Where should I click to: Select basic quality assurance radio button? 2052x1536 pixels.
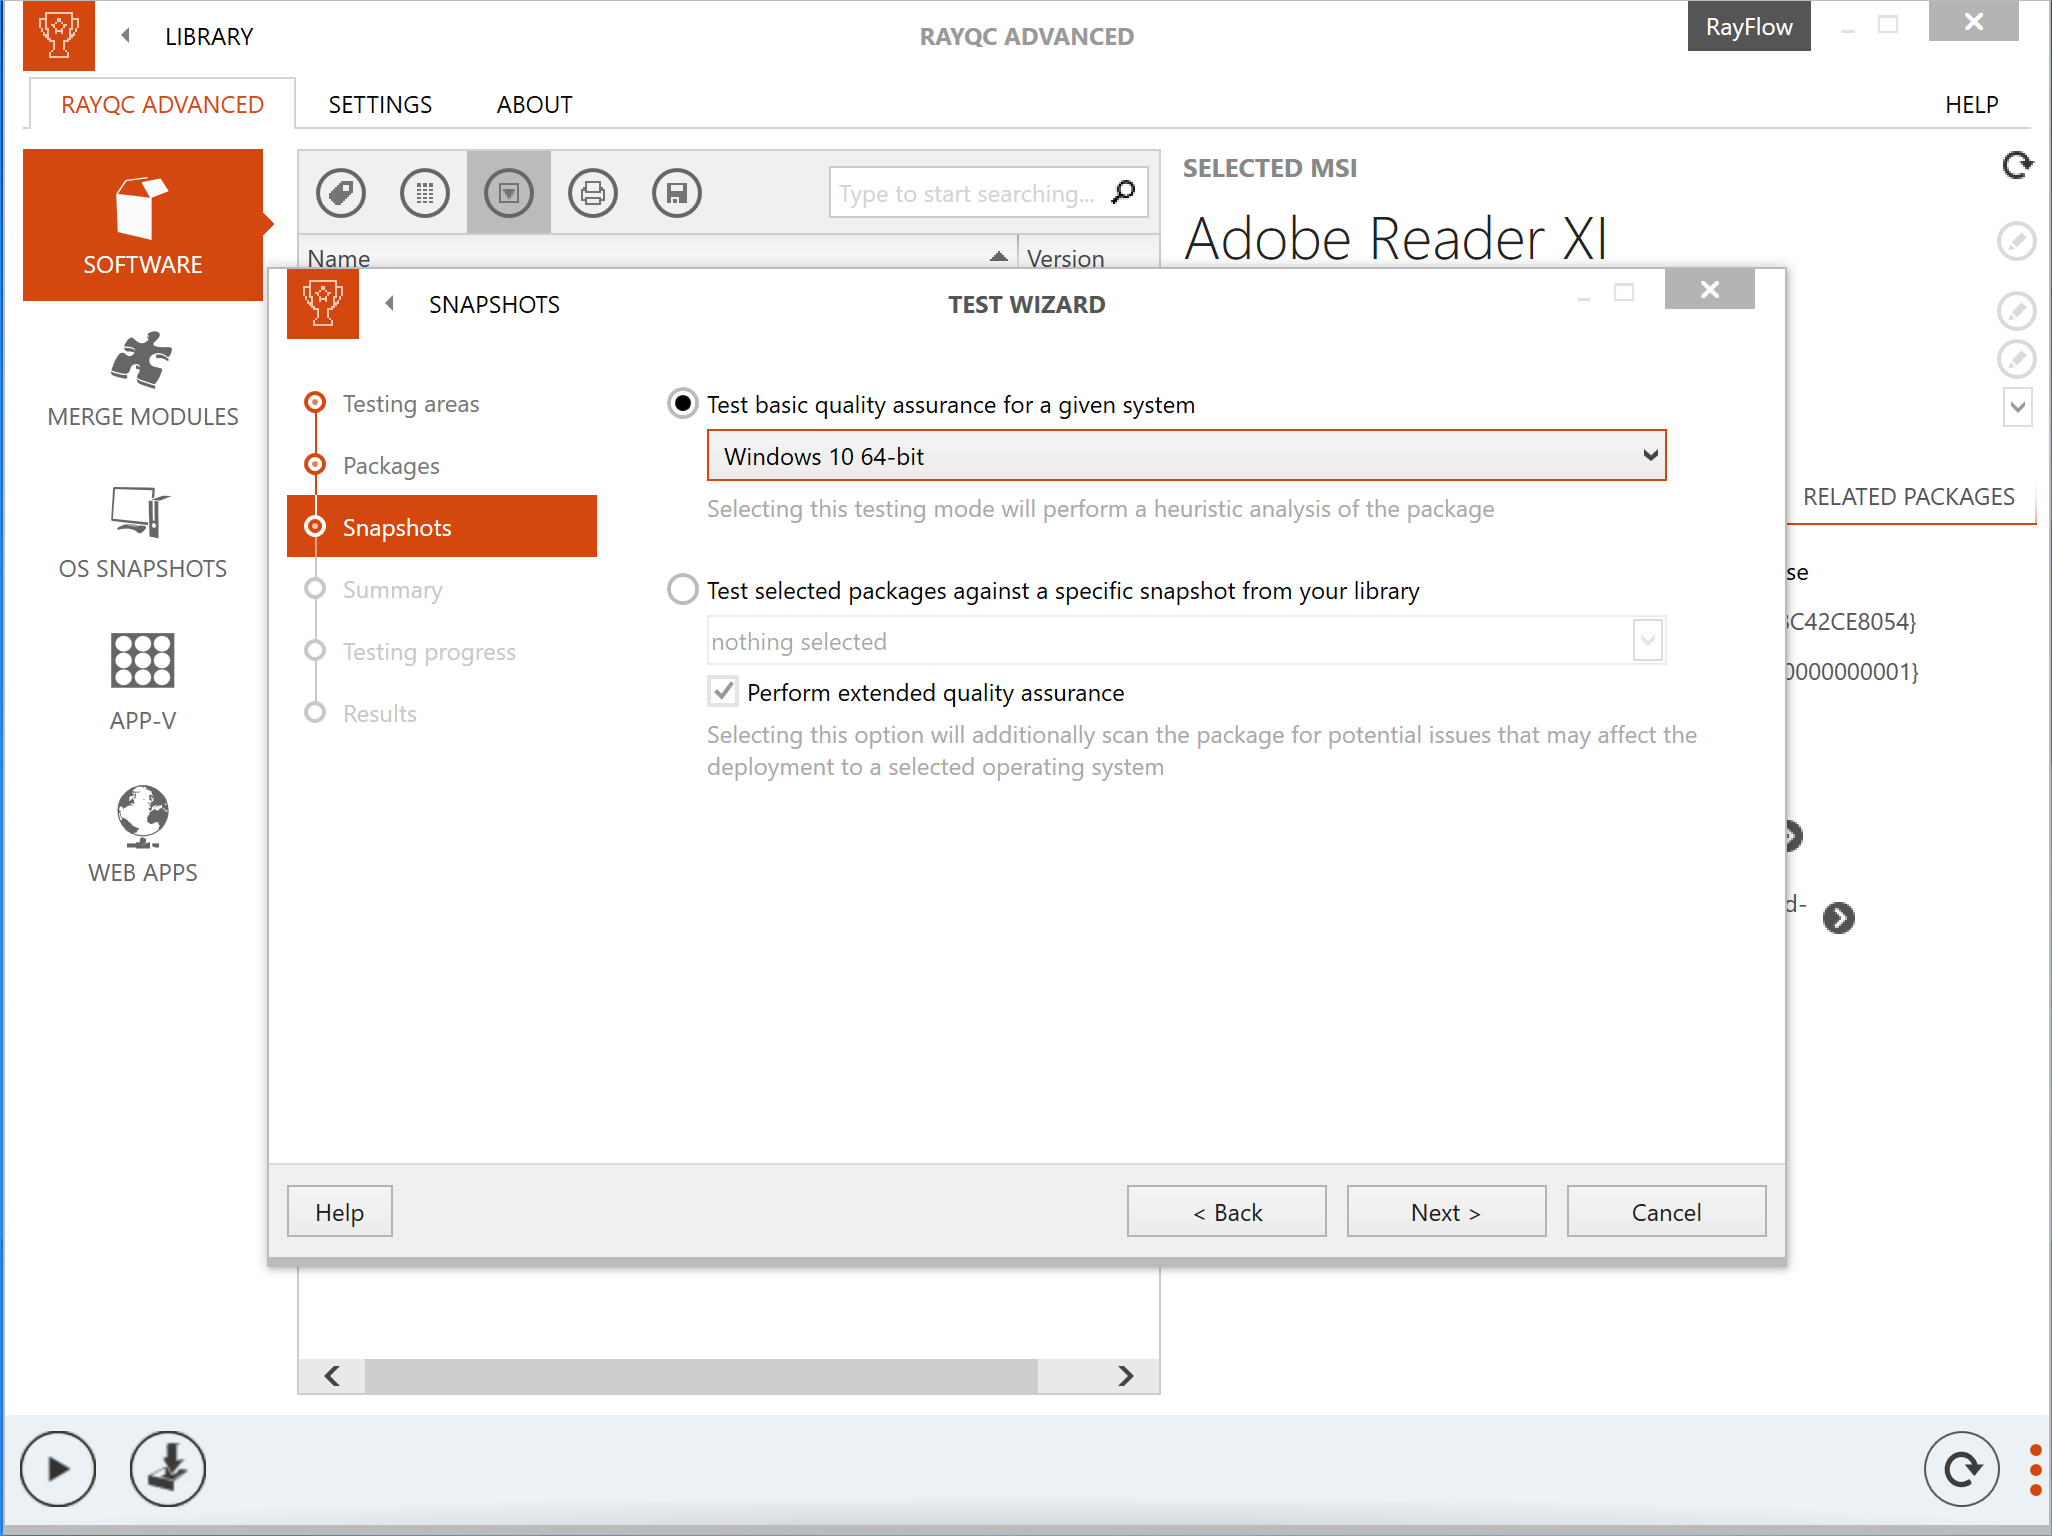683,404
